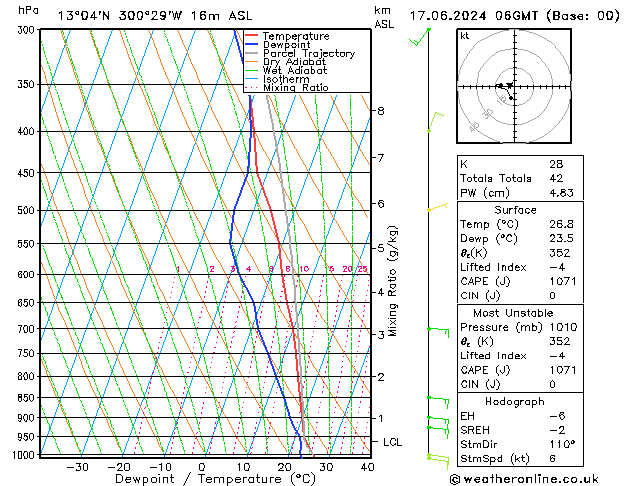Click the 'Mixing Ratio (g/kg)' vertical axis title
Screen dimensions: 629x486
pos(392,281)
